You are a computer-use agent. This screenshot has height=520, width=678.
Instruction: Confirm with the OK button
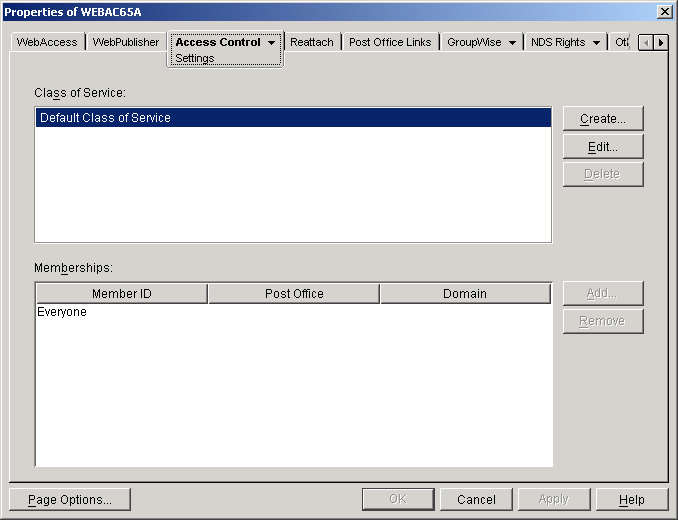pos(398,499)
